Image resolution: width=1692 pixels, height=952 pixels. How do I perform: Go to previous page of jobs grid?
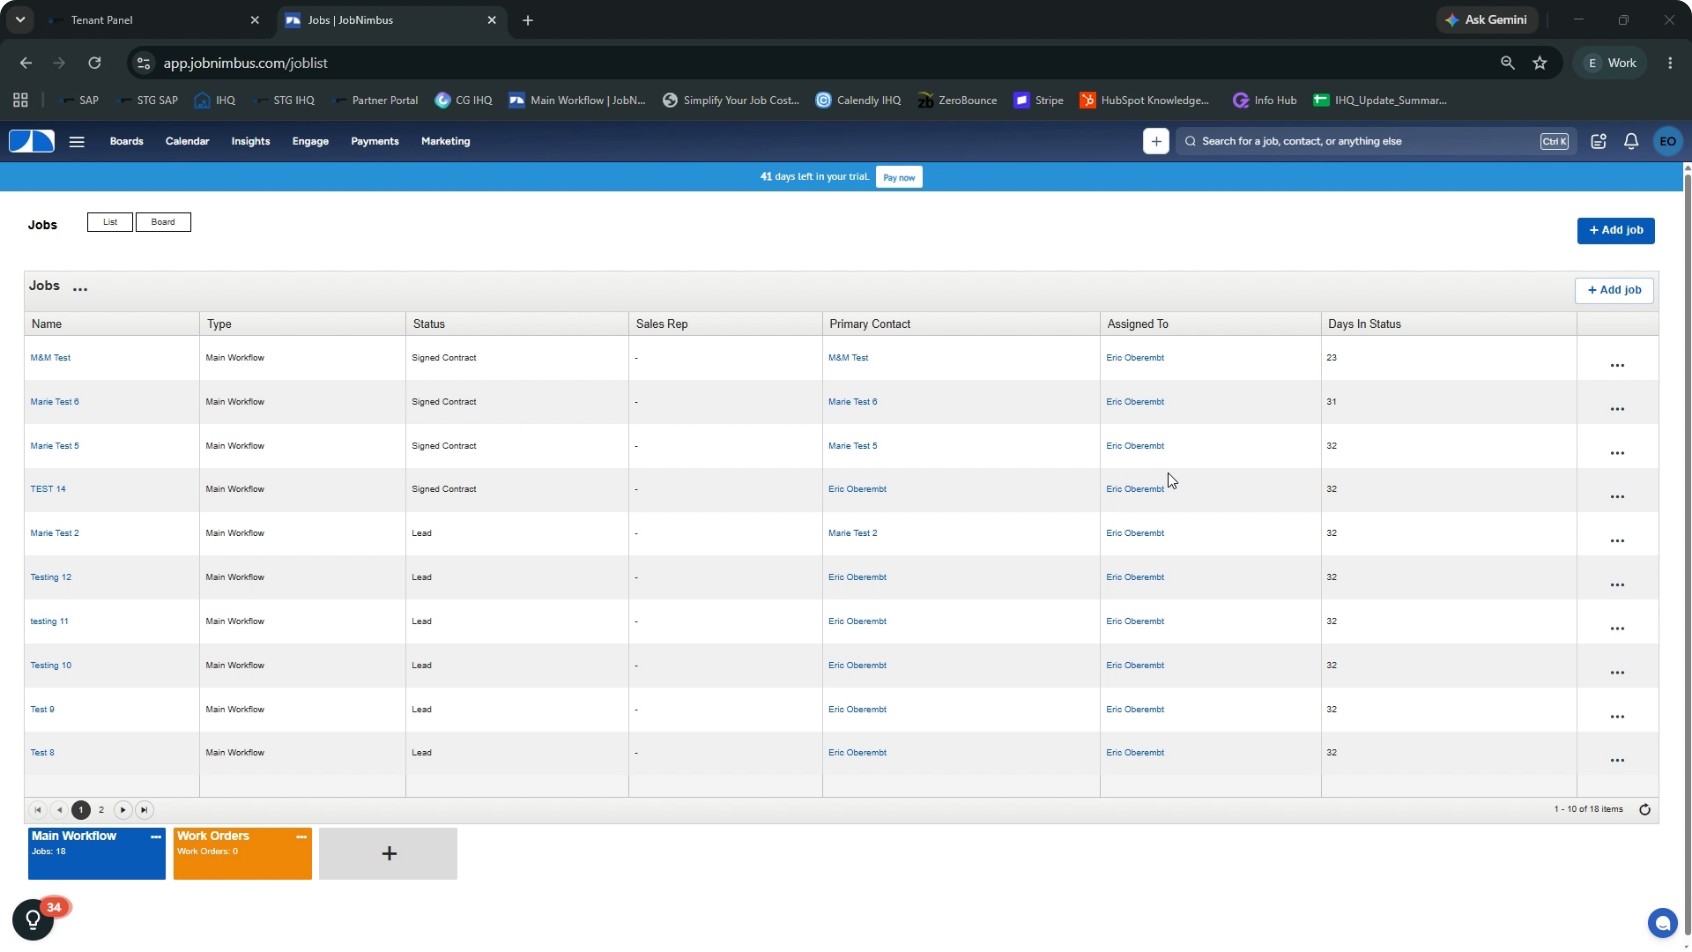click(x=59, y=810)
